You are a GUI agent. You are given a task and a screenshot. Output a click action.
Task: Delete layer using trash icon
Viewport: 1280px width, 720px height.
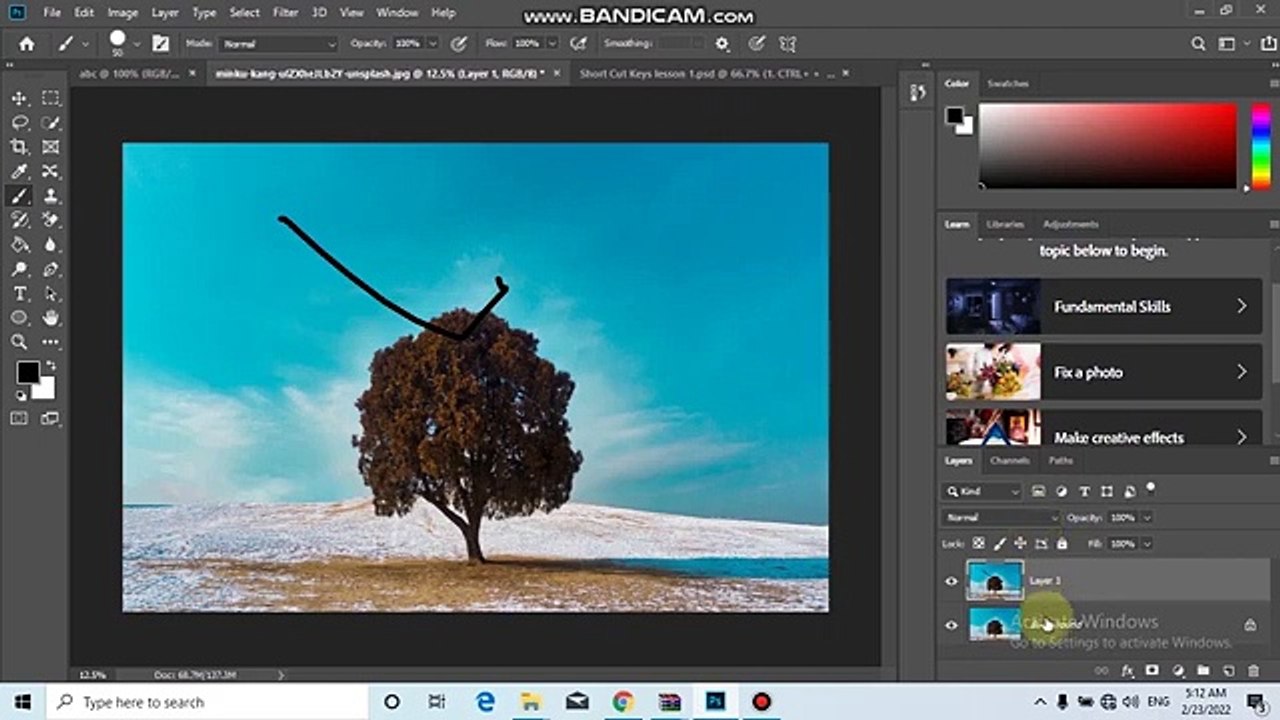[1253, 671]
